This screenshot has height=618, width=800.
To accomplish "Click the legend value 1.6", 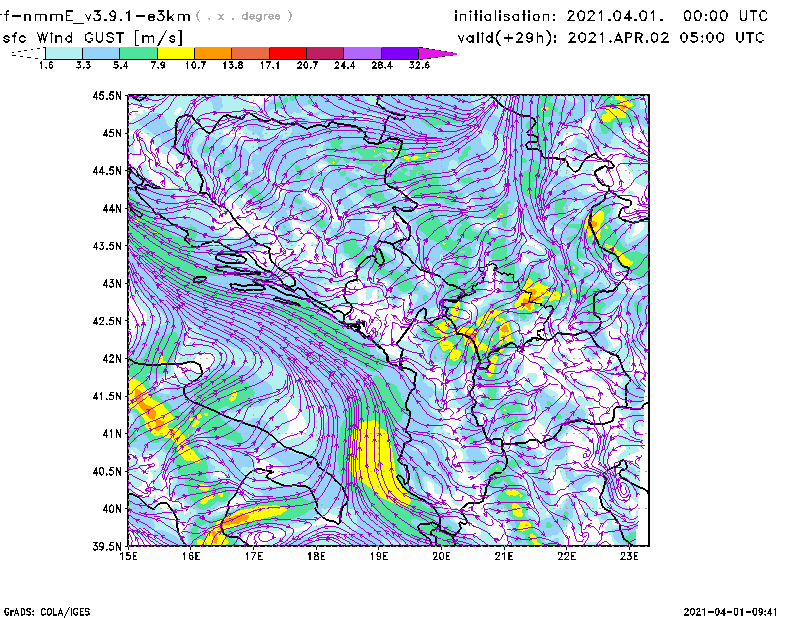I will 46,65.
